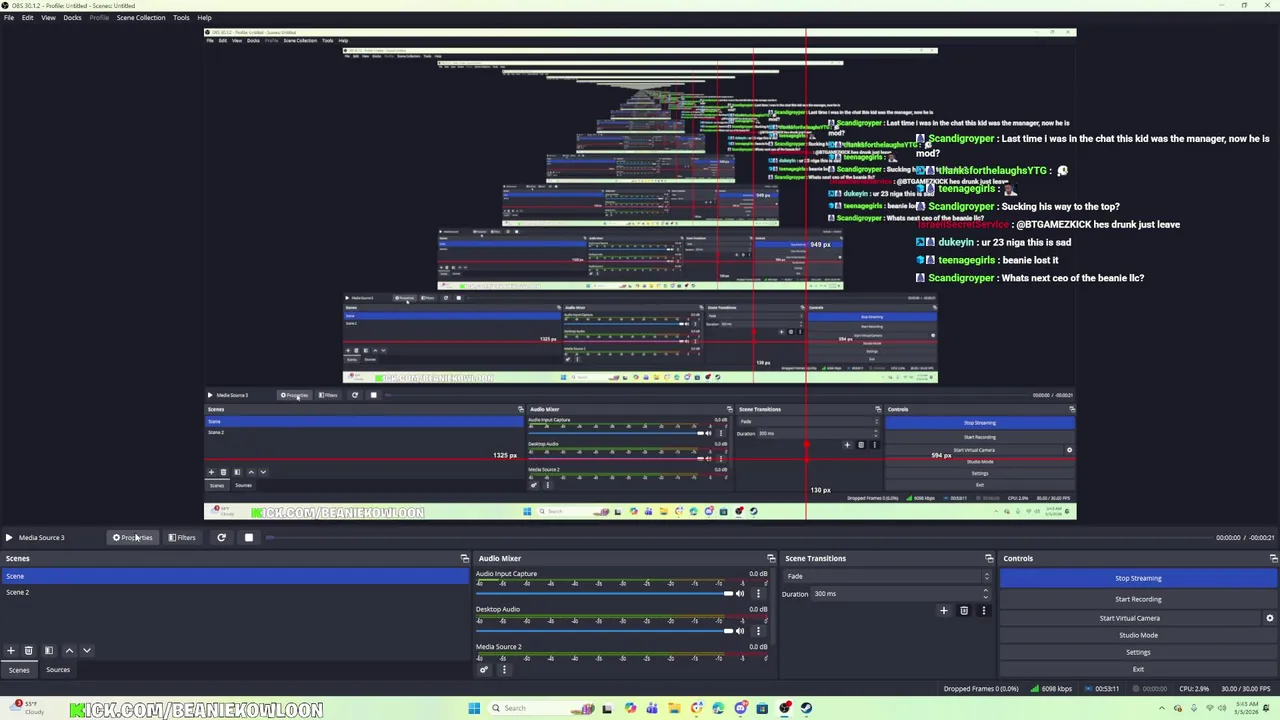Open Windows Start menu
Screen dimensions: 1280x720
(x=474, y=708)
